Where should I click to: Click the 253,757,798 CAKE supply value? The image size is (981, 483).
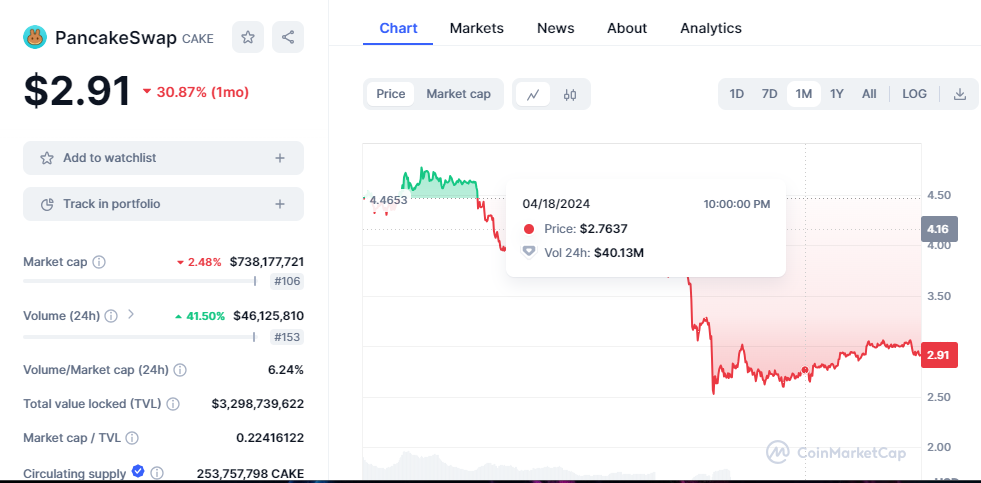point(250,473)
